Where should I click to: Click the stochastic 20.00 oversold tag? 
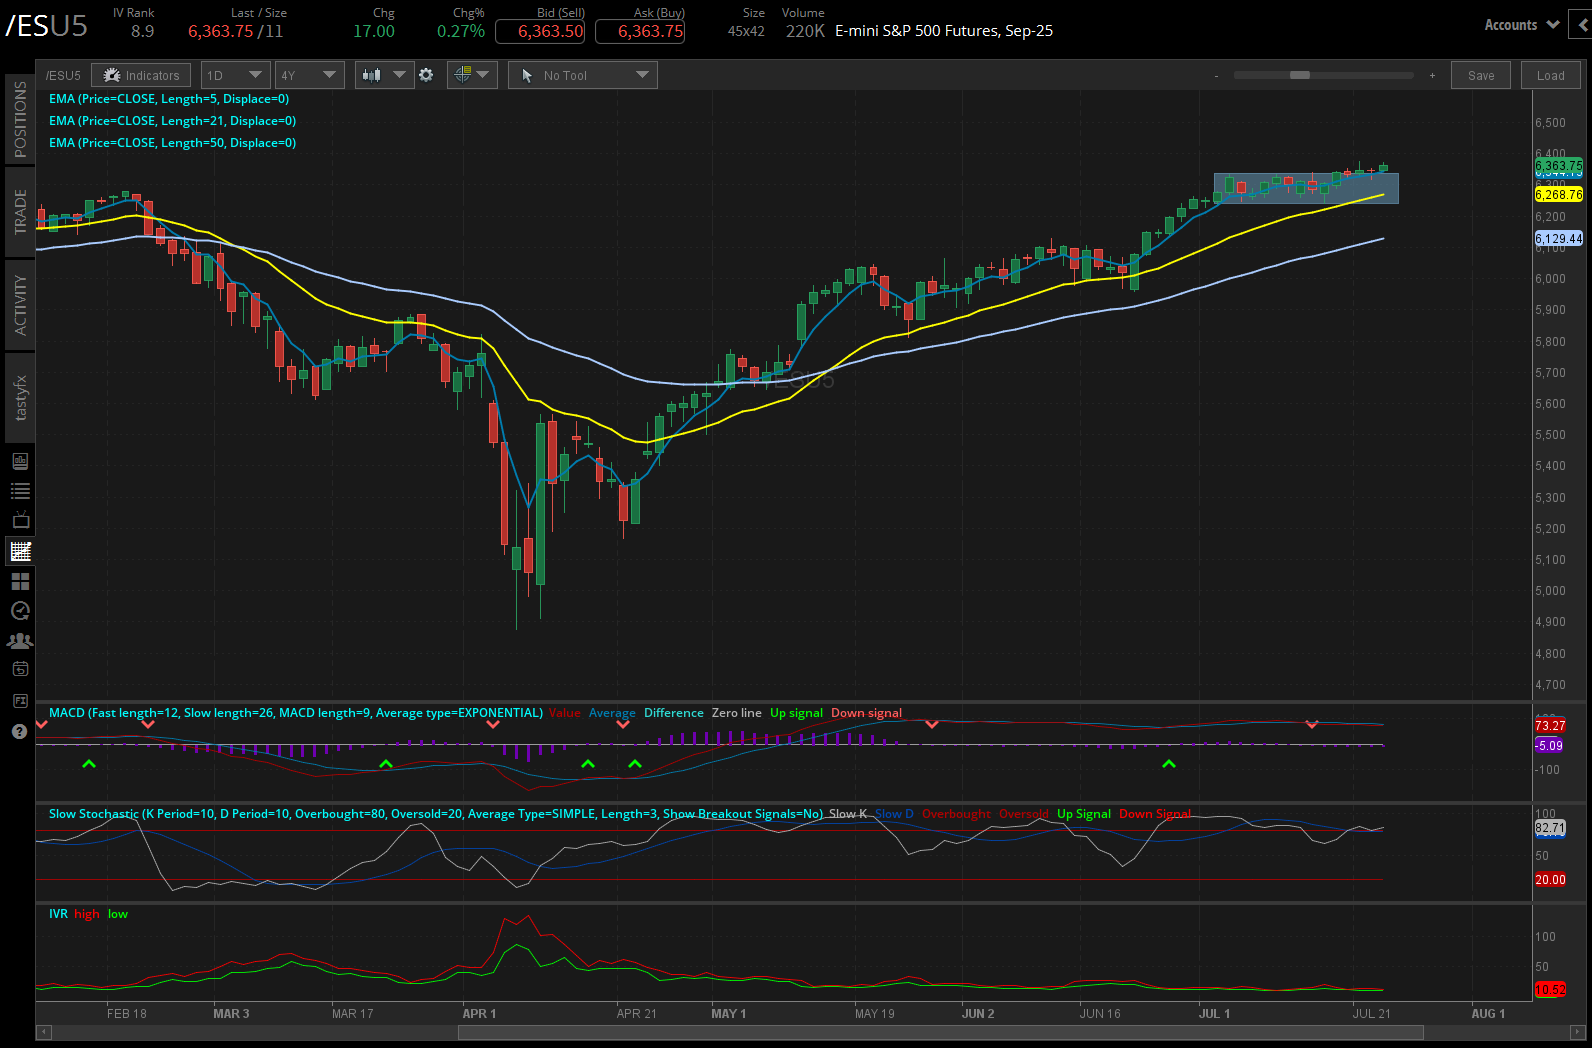(x=1550, y=880)
